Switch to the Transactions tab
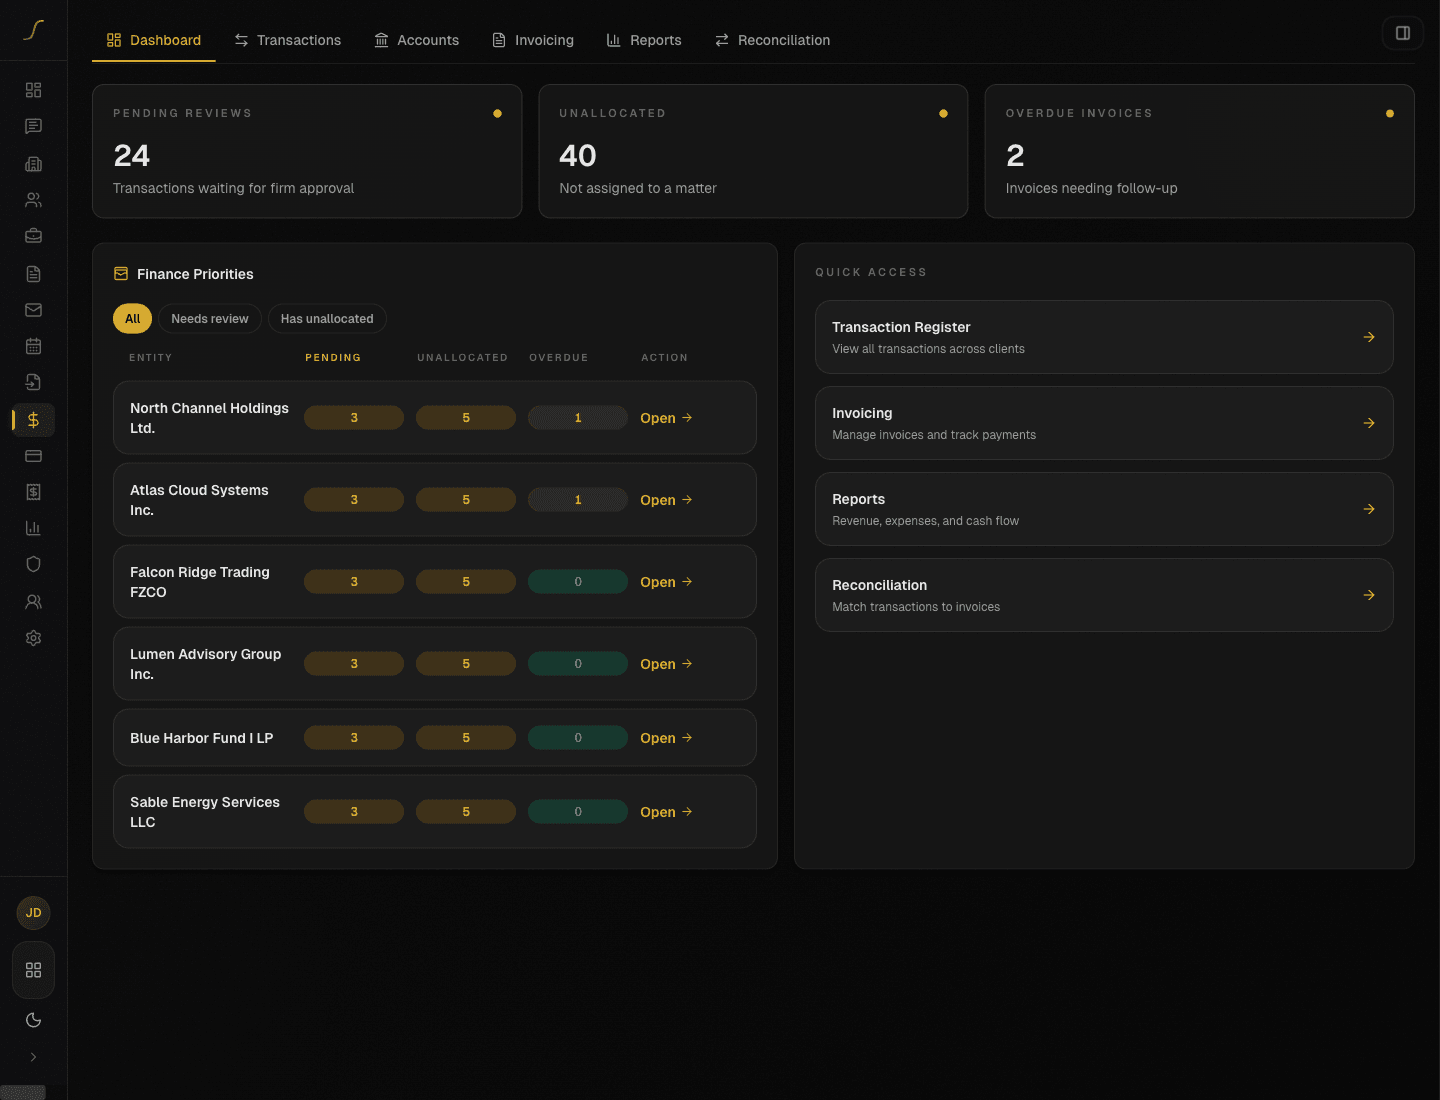The width and height of the screenshot is (1440, 1100). 288,40
